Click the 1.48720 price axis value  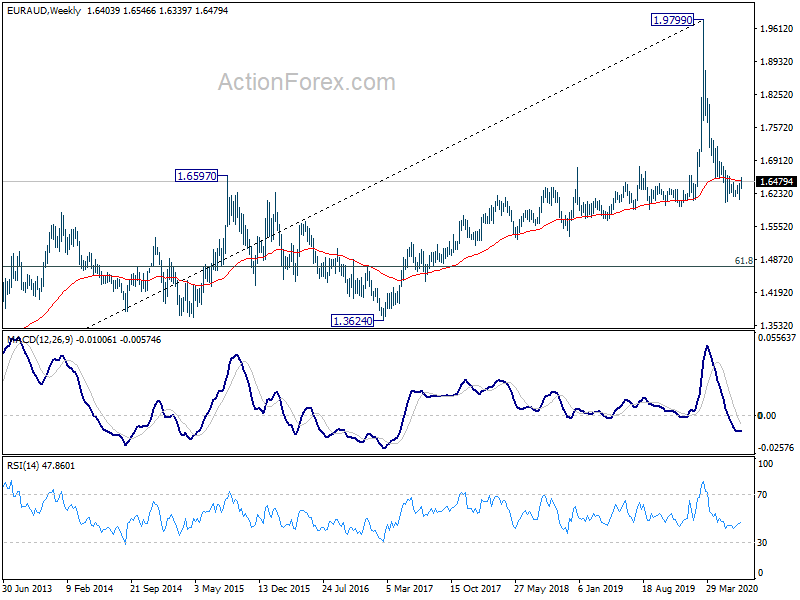(x=776, y=260)
